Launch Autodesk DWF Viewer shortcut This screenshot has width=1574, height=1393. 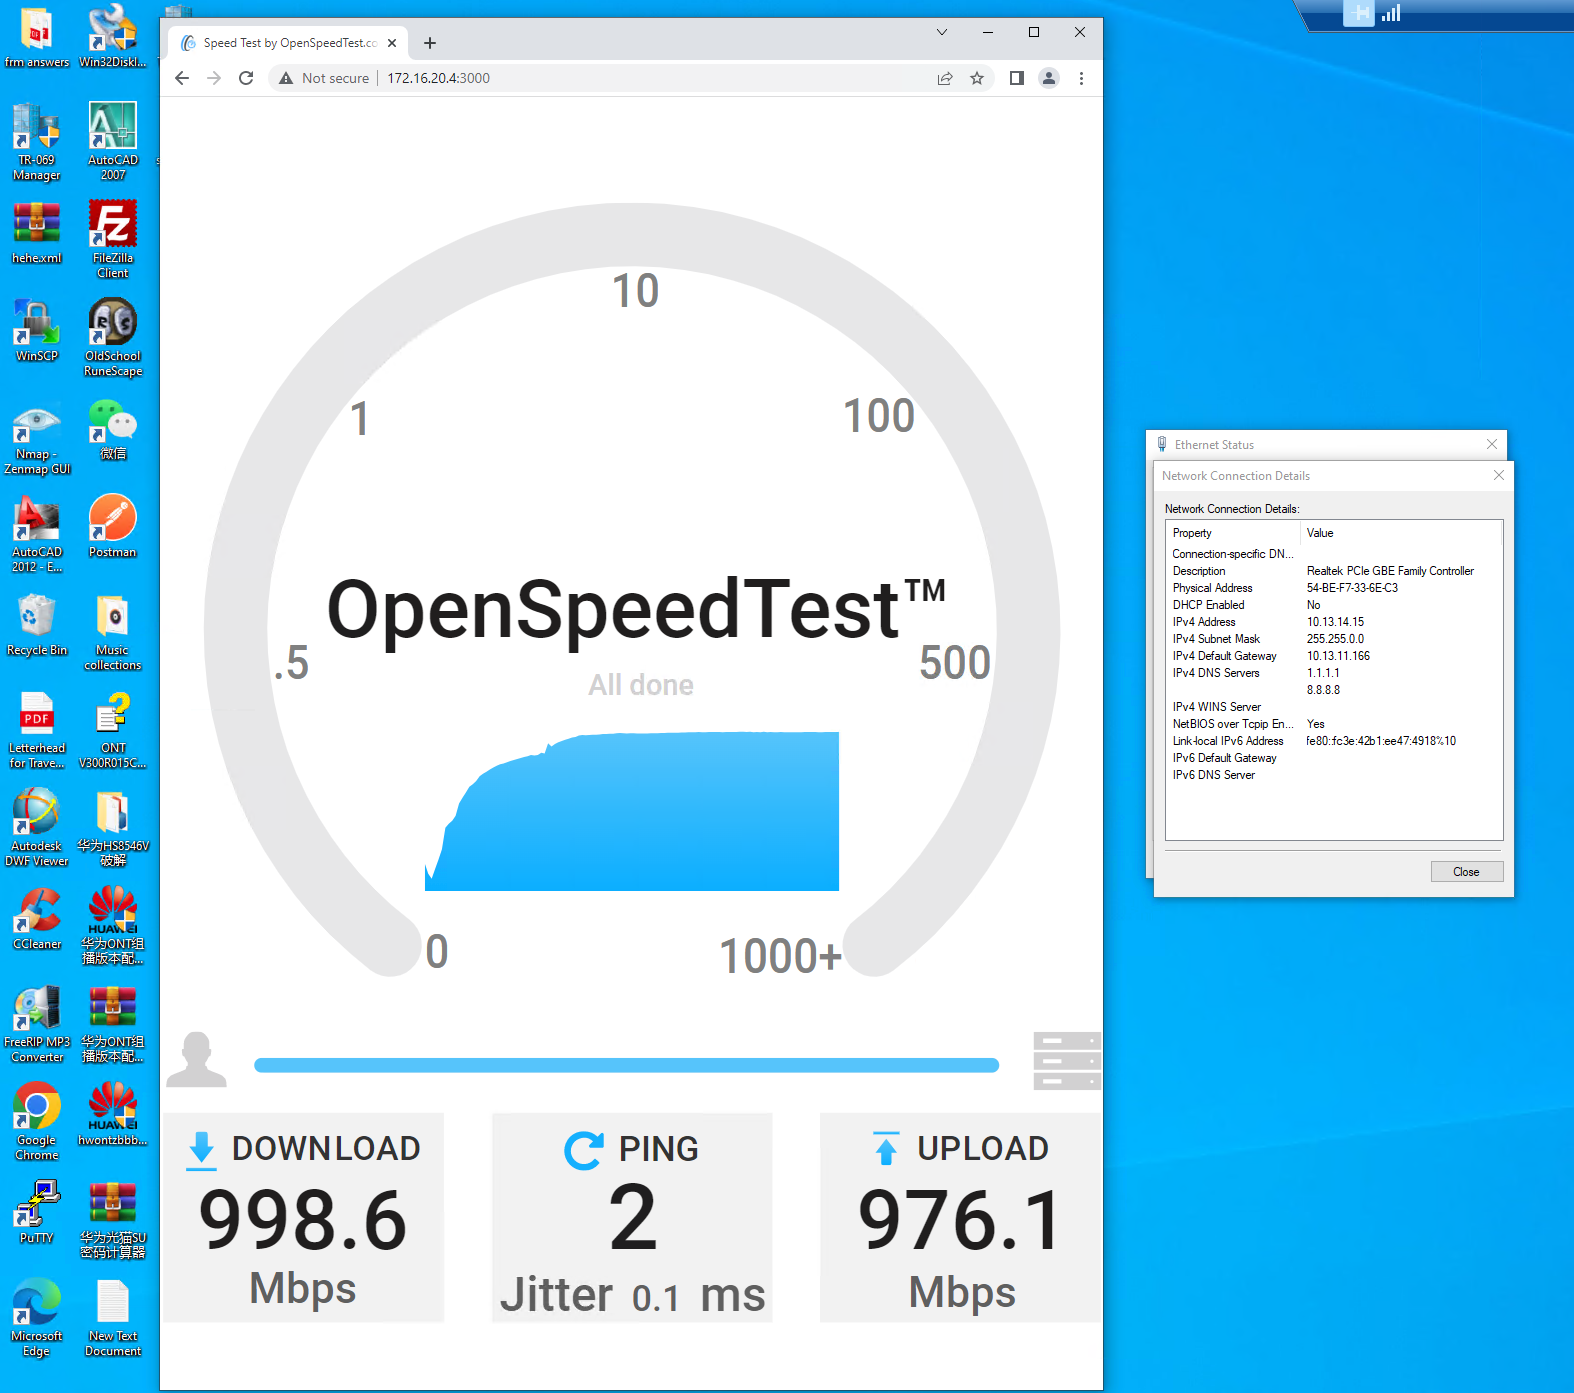tap(37, 828)
